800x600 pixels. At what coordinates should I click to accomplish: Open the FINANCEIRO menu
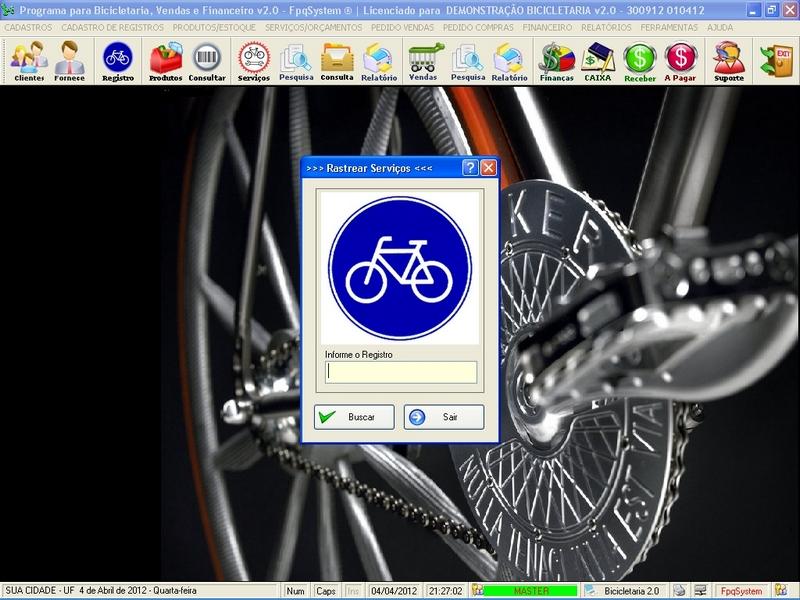tap(547, 28)
